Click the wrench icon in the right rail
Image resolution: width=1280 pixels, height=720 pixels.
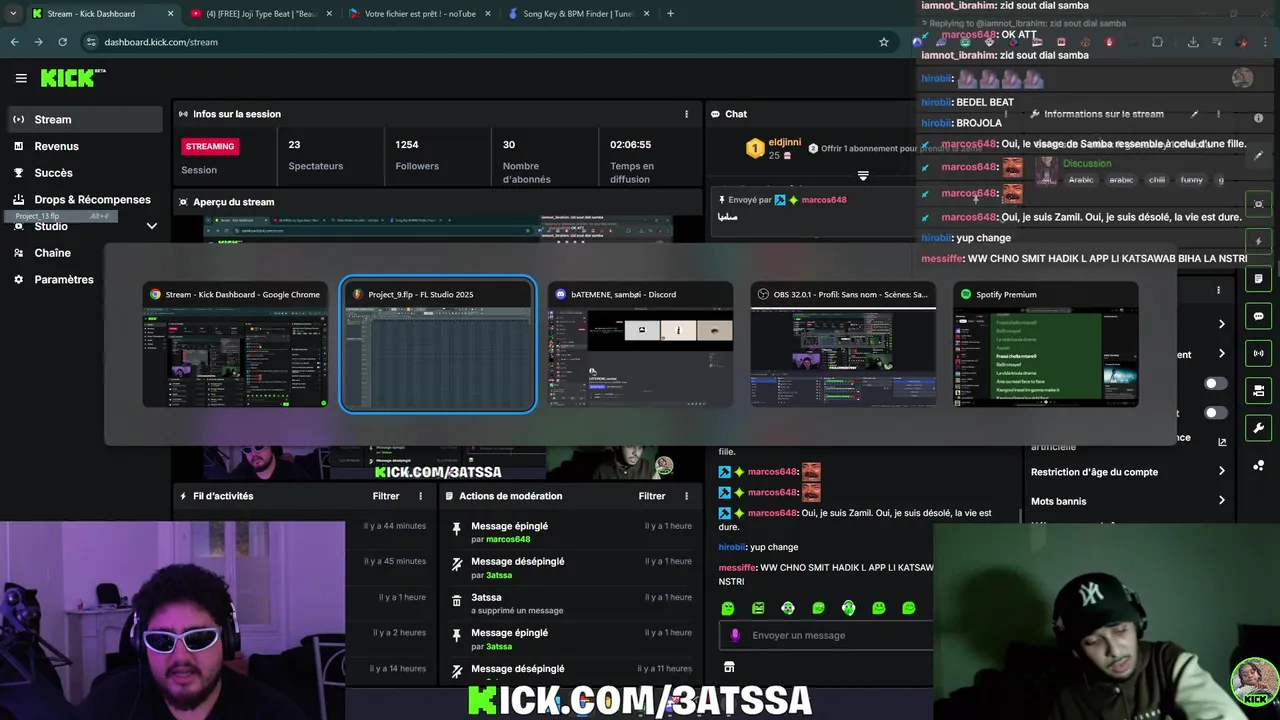pyautogui.click(x=1259, y=428)
